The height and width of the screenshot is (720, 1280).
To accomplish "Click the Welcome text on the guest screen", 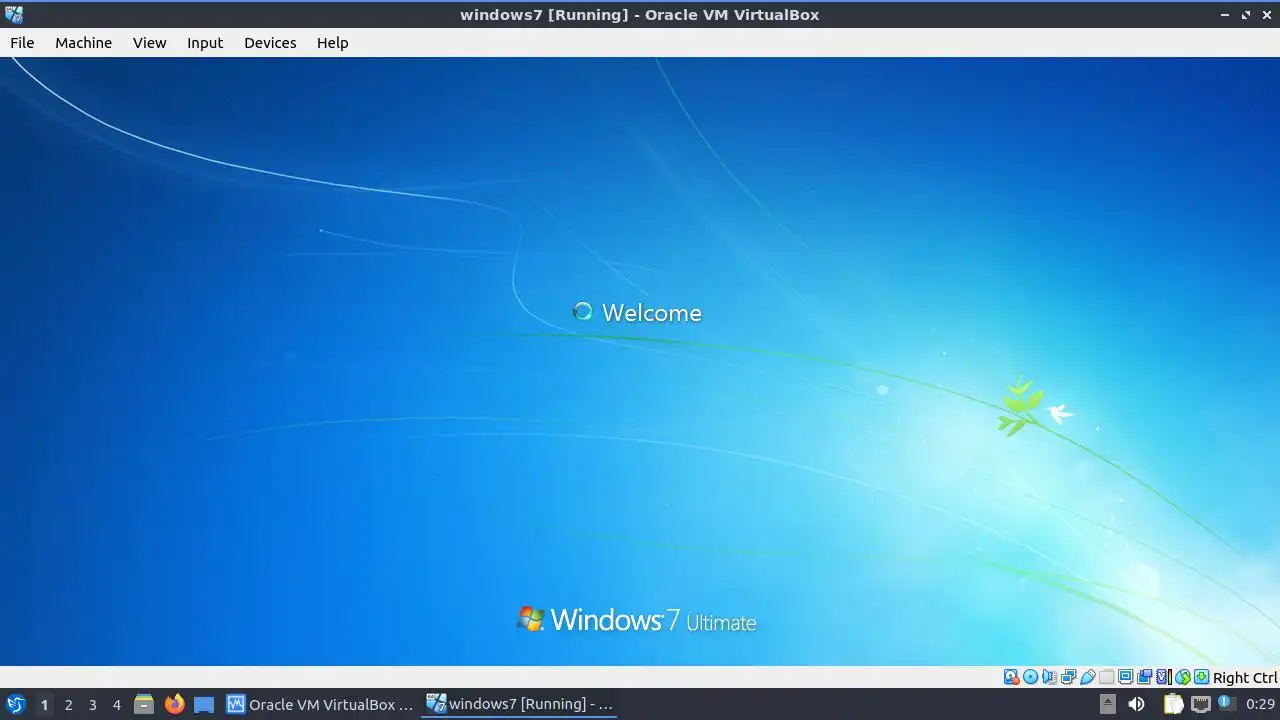I will point(652,313).
